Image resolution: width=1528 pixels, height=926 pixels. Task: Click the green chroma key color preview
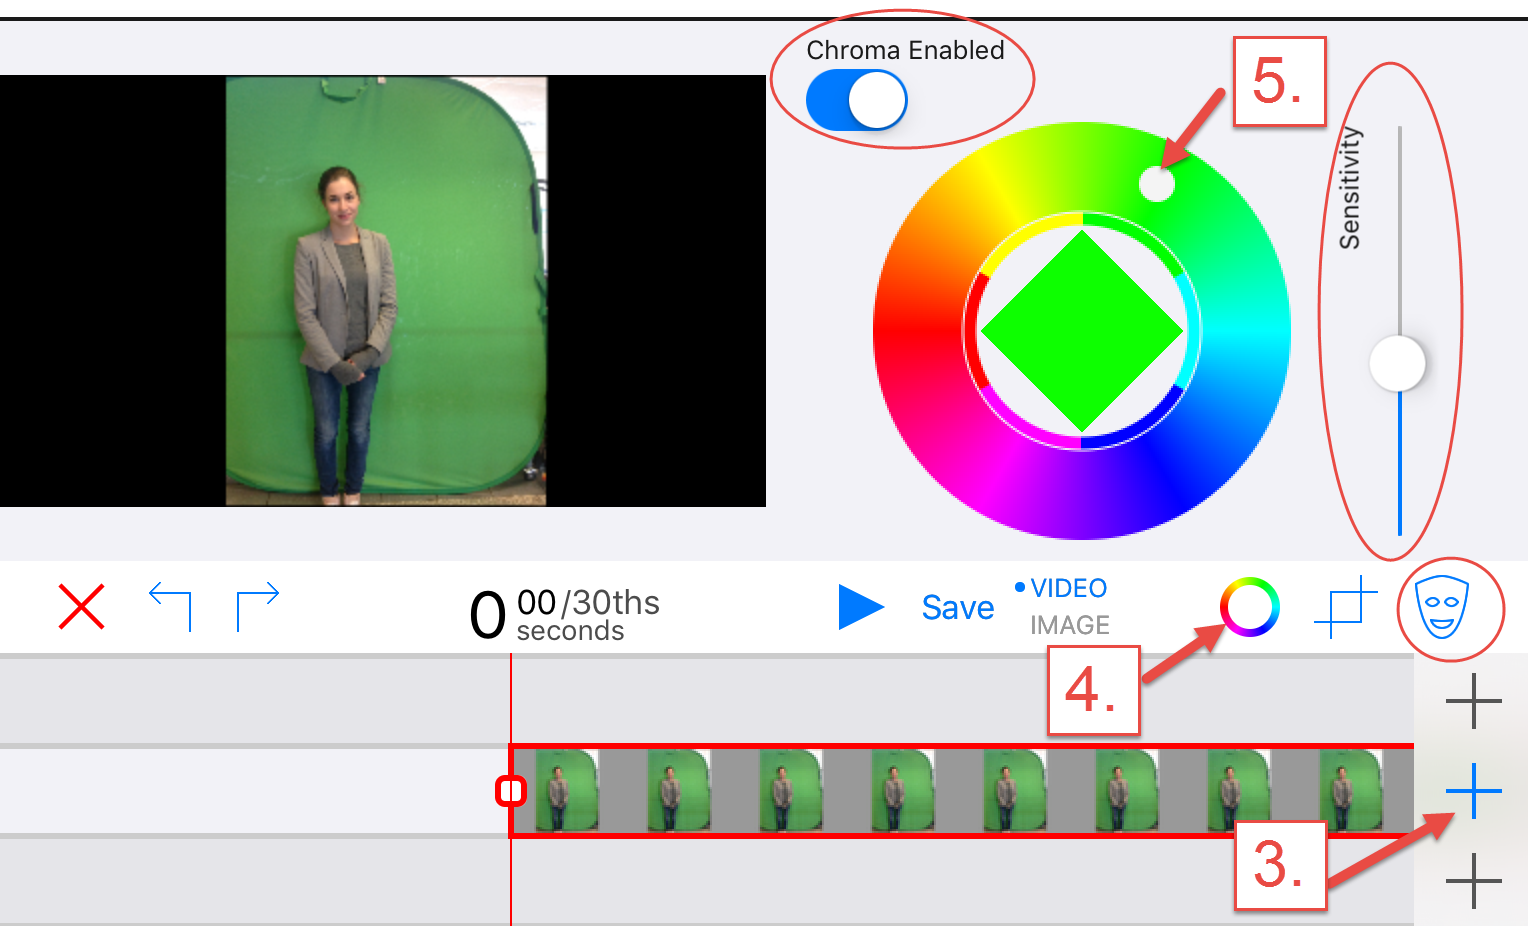tap(1083, 330)
